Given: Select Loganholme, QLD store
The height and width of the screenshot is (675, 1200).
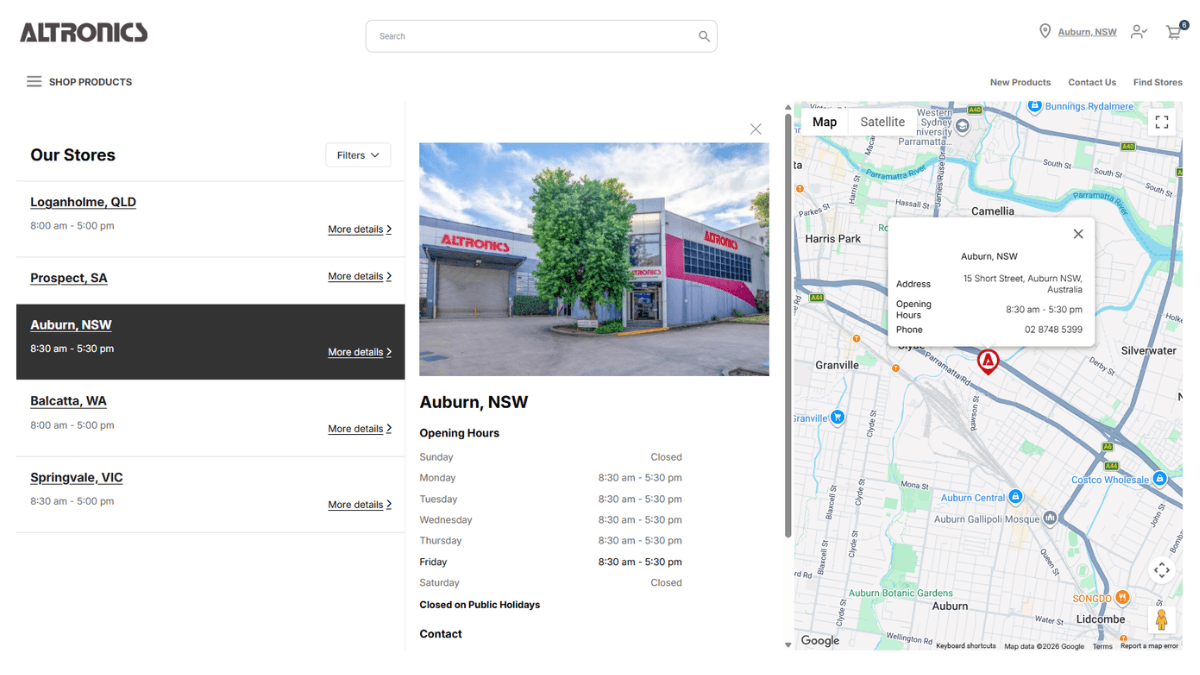Looking at the screenshot, I should 83,202.
